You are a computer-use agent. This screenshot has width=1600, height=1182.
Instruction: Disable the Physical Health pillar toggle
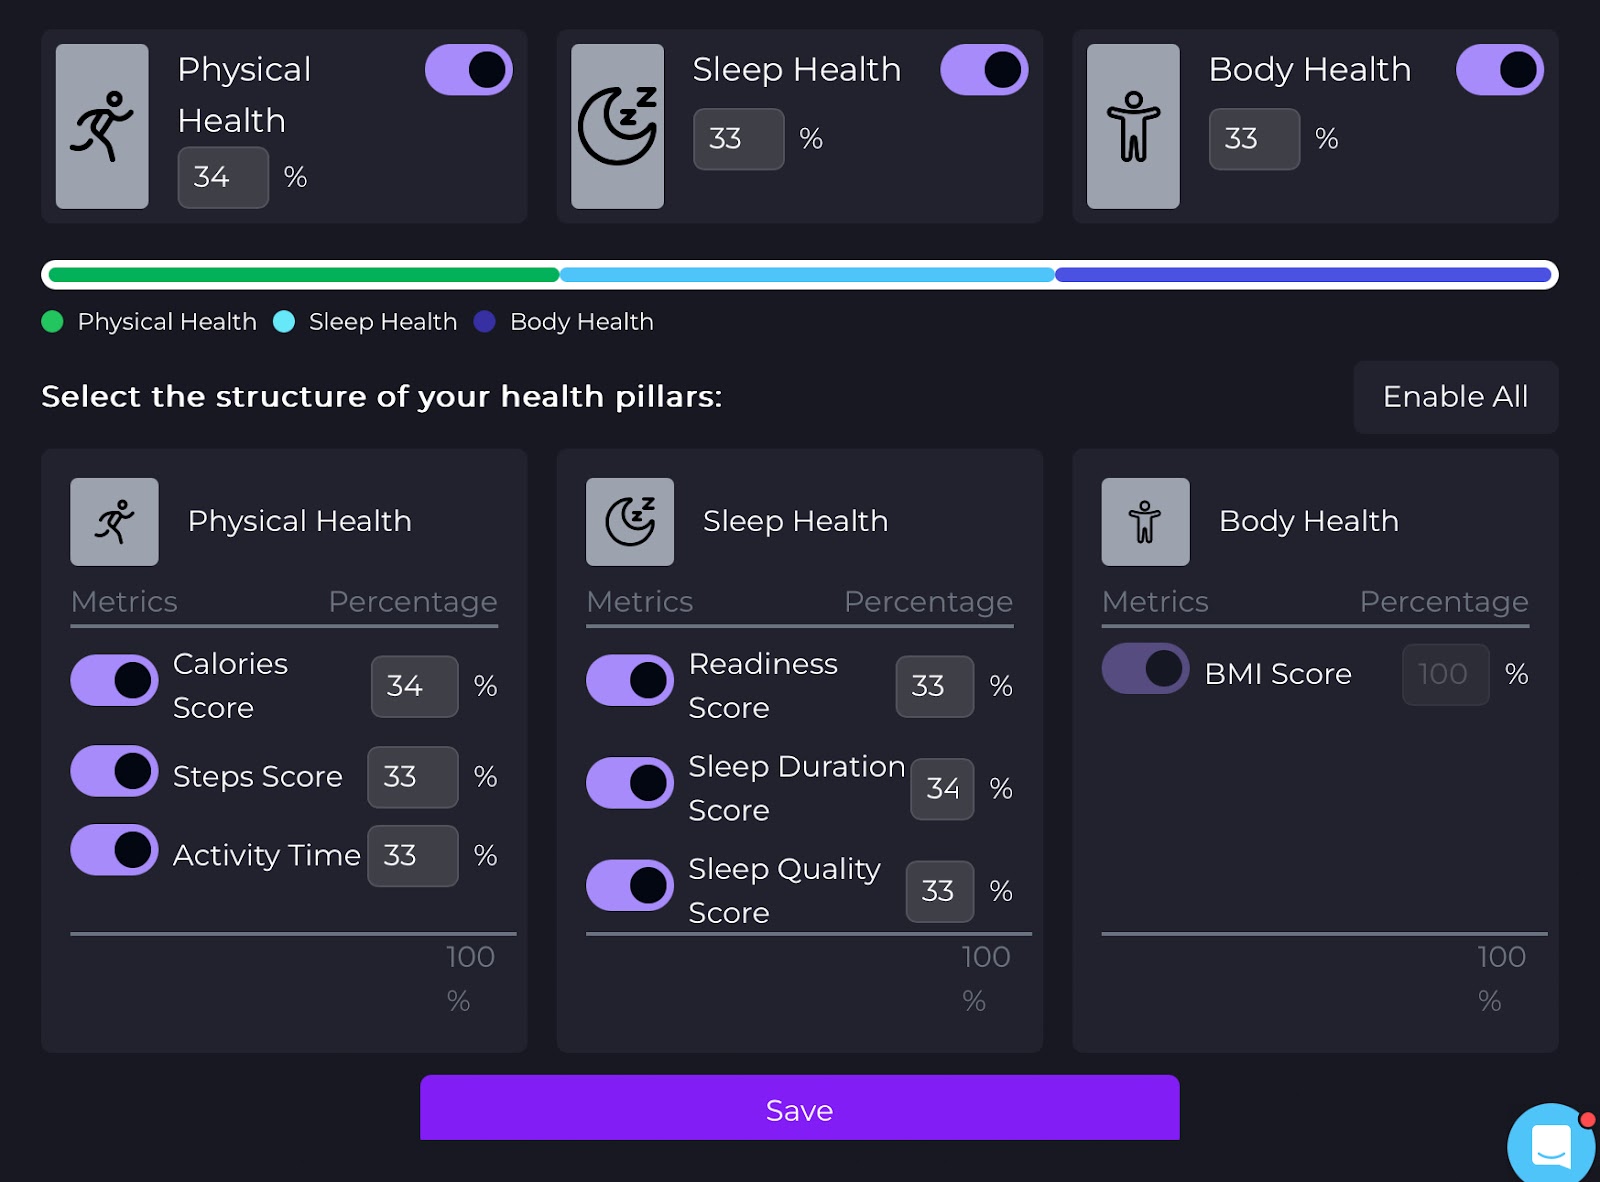point(469,70)
